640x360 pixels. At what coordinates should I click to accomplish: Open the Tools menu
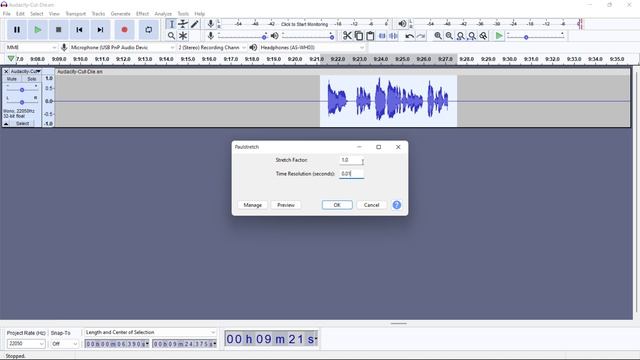pyautogui.click(x=183, y=13)
